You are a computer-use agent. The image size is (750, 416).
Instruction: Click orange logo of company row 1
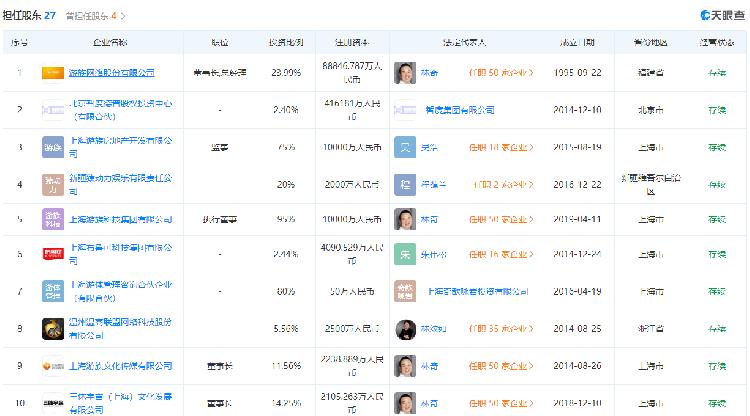point(53,73)
